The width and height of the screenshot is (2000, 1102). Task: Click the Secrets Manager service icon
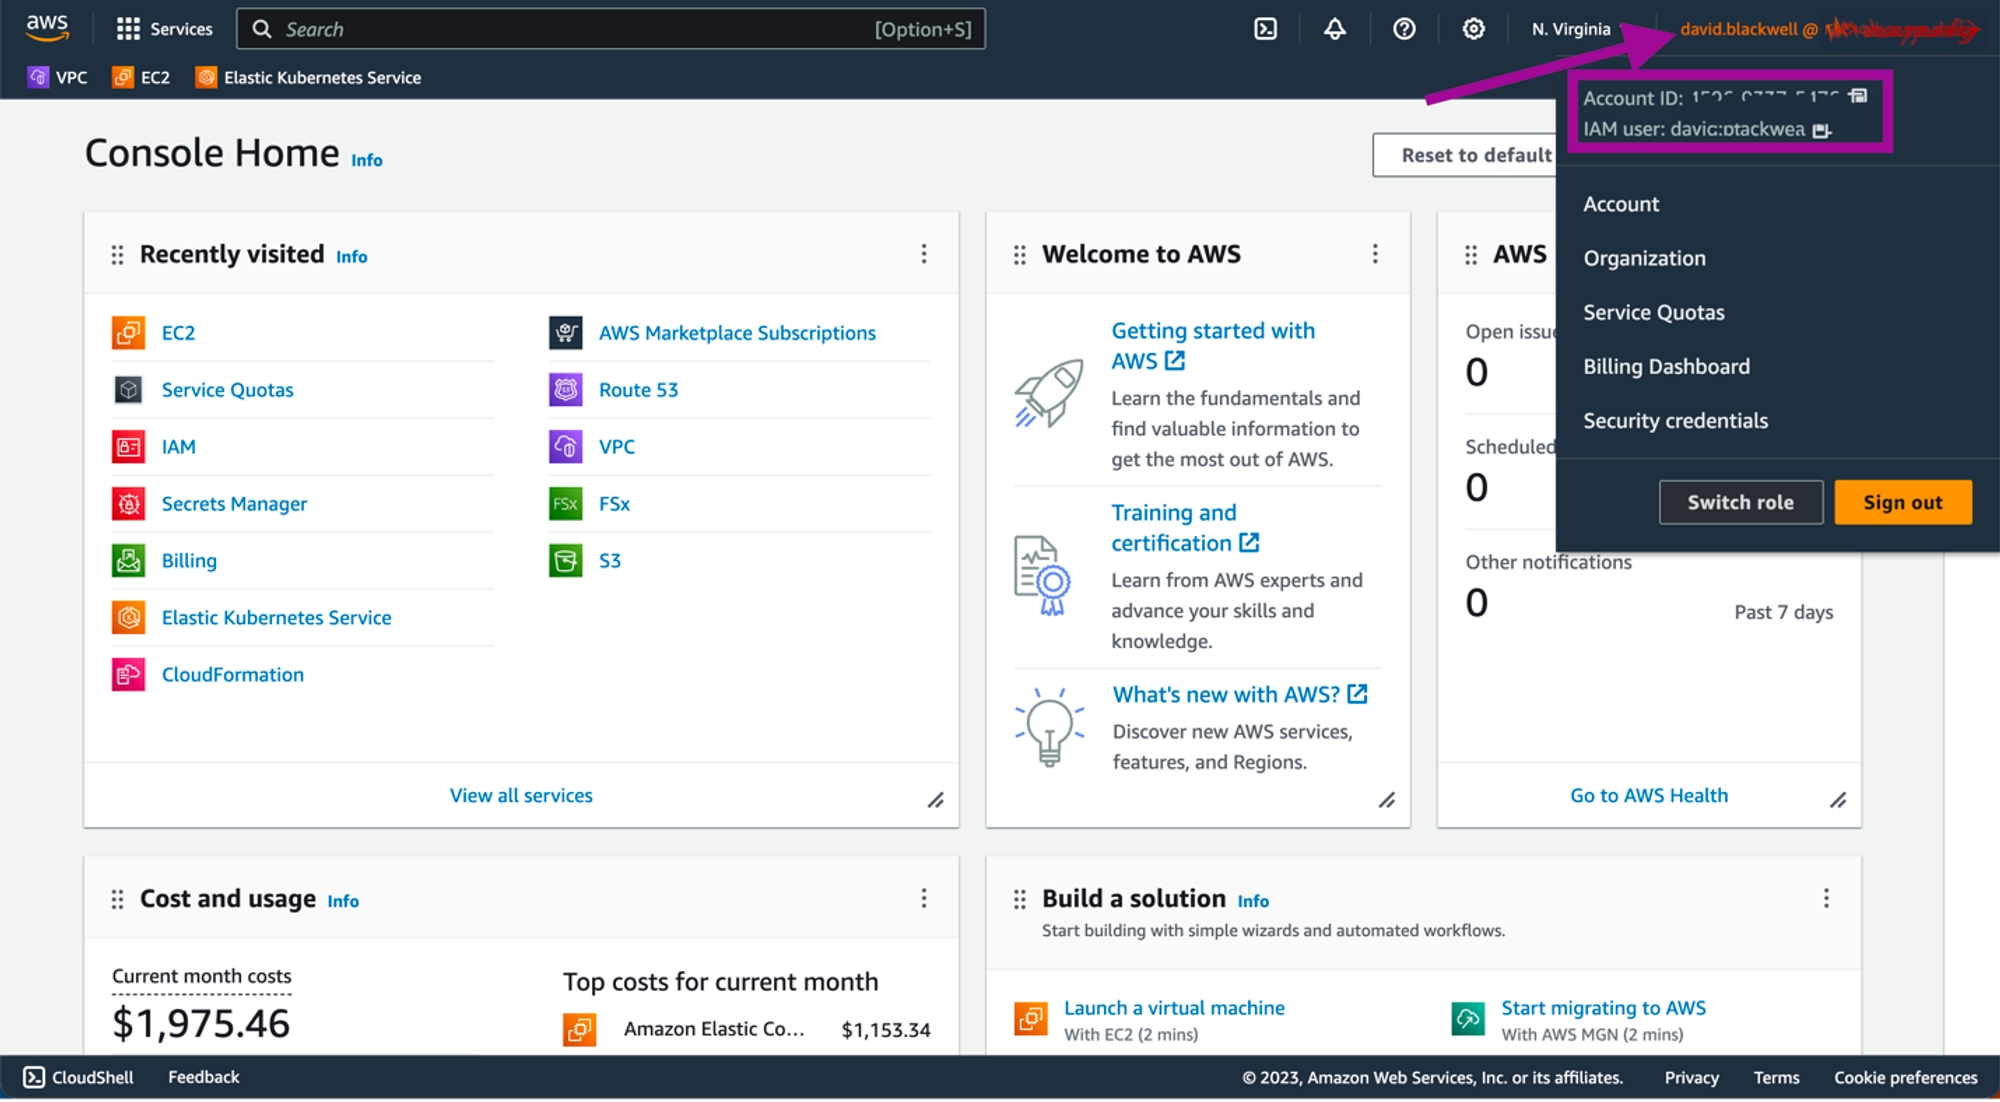129,504
